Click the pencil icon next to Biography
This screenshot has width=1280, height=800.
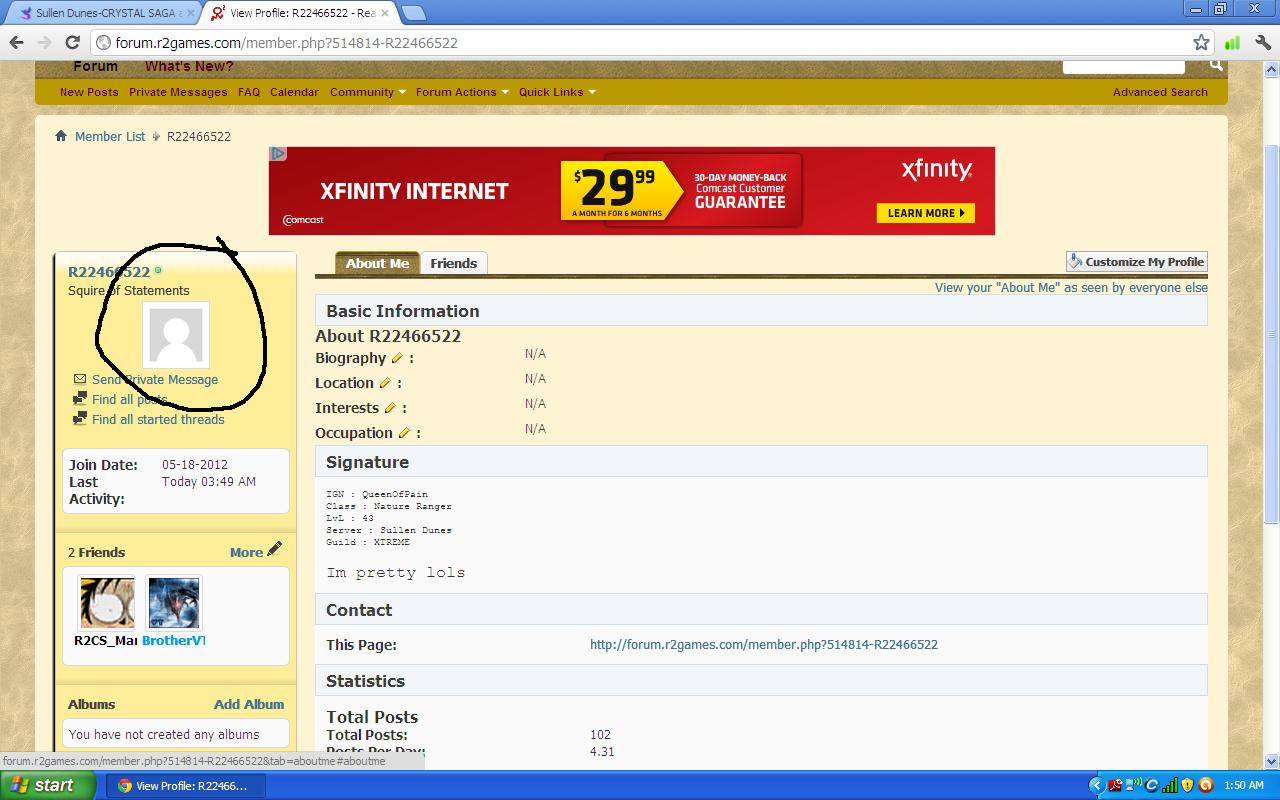click(x=397, y=358)
